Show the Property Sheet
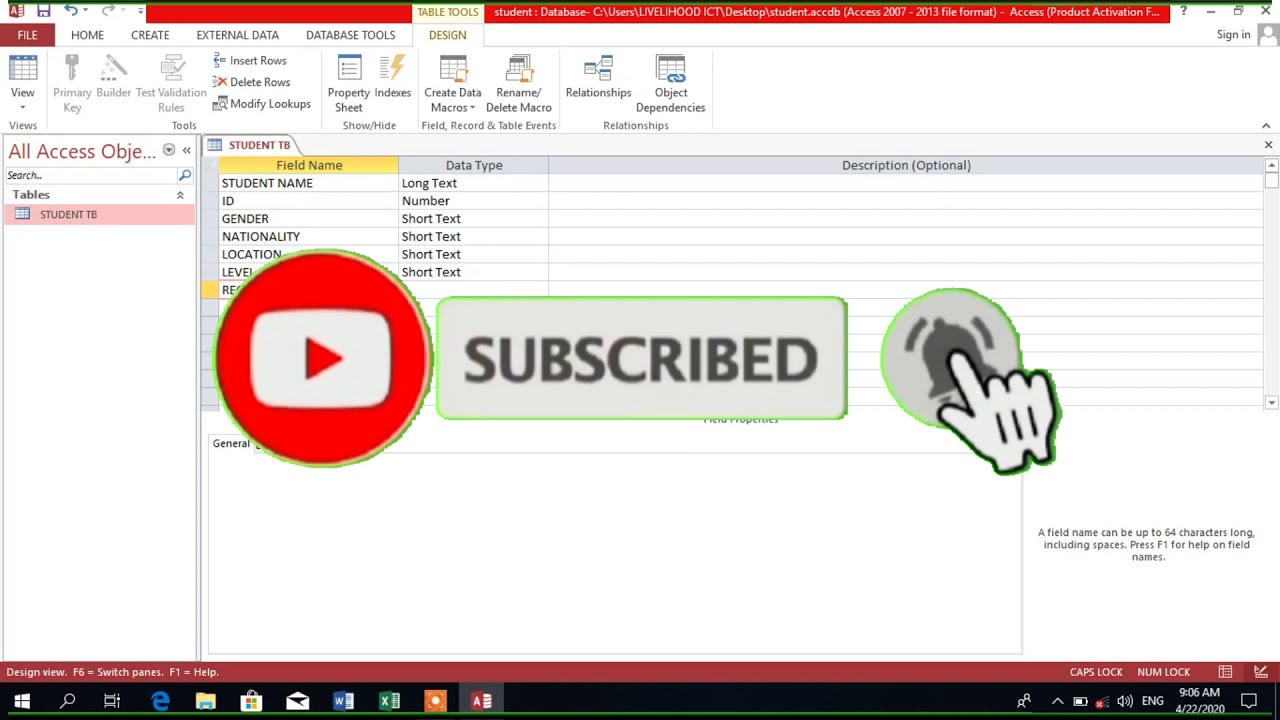Screen dimensions: 1280x720 coord(349,84)
